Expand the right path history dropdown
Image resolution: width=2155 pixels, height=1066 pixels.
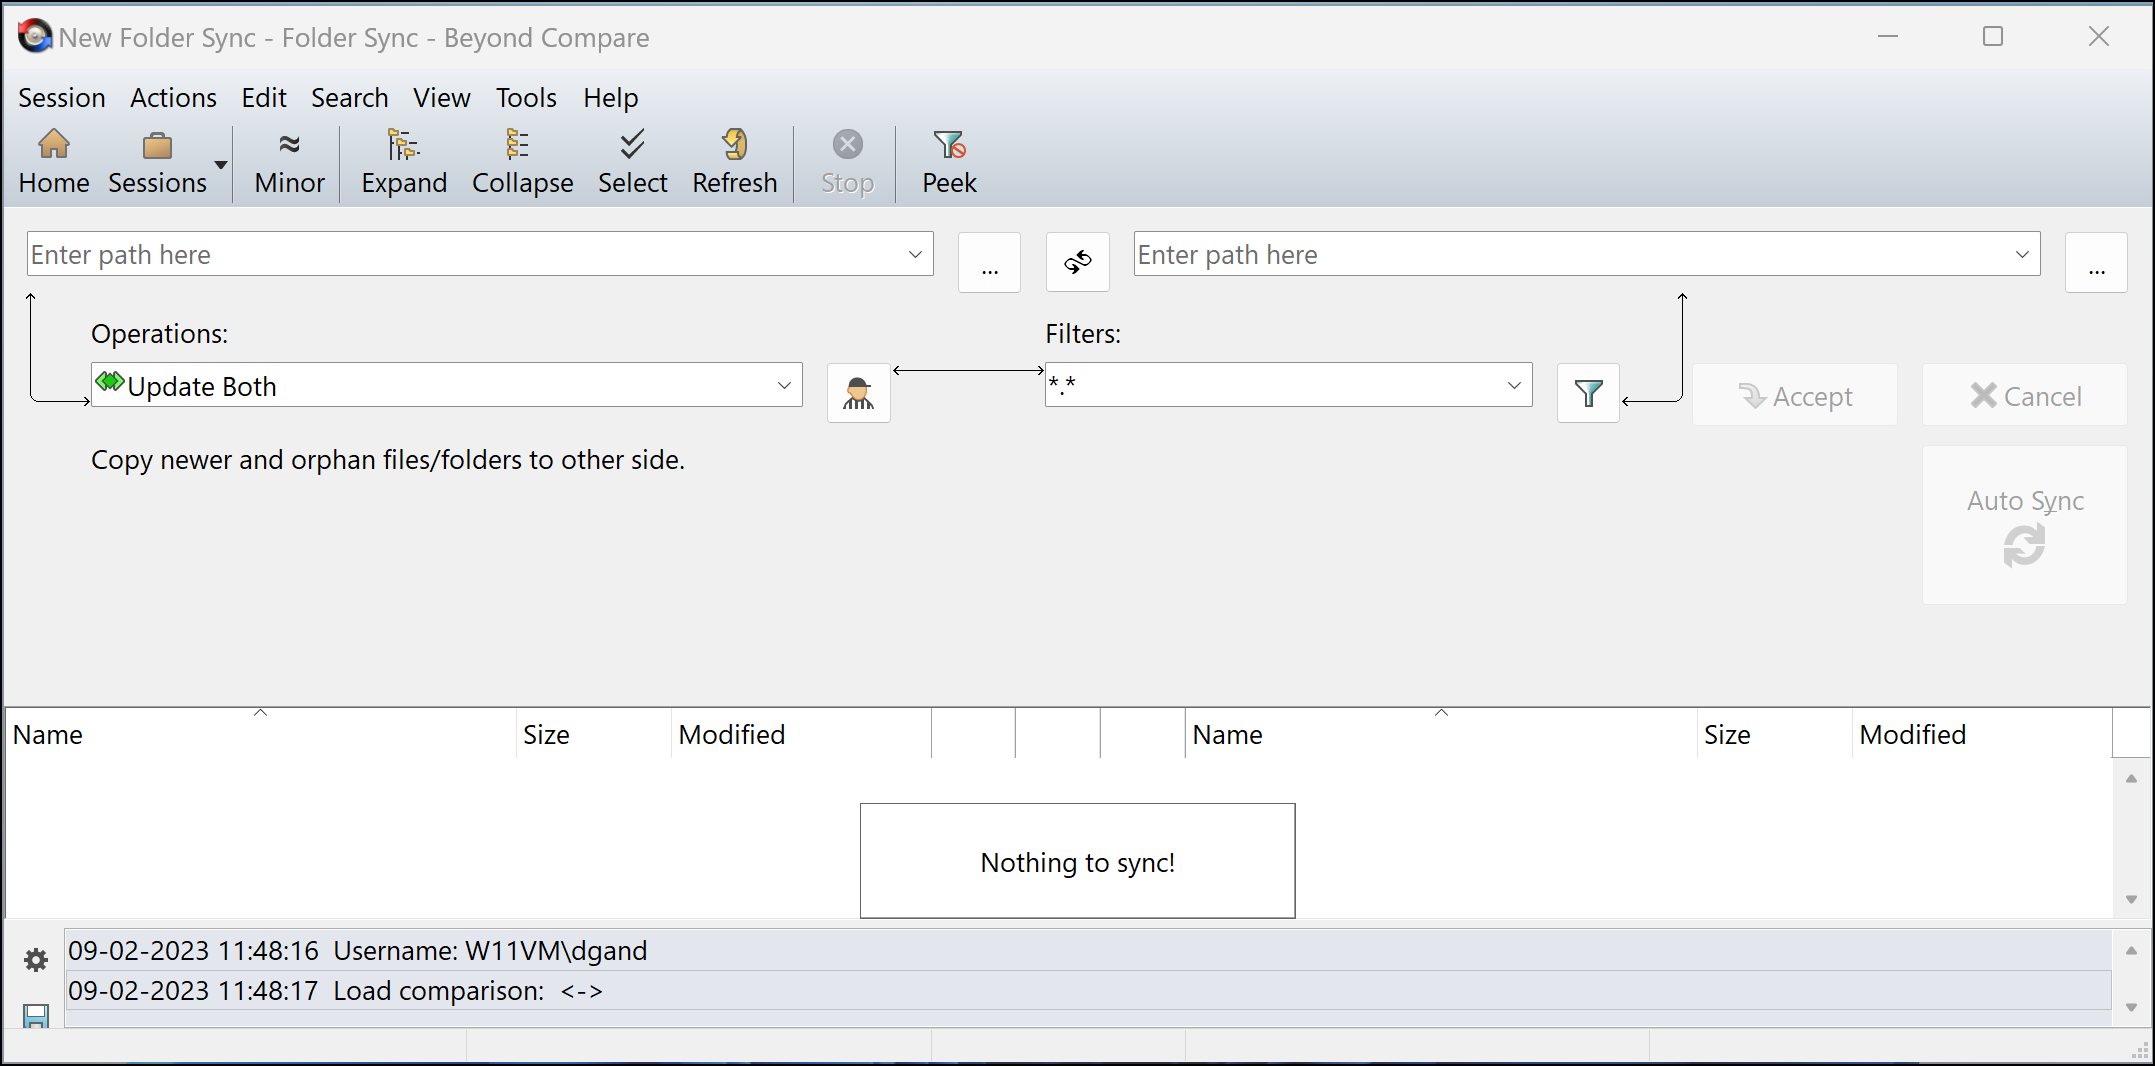[x=2022, y=255]
